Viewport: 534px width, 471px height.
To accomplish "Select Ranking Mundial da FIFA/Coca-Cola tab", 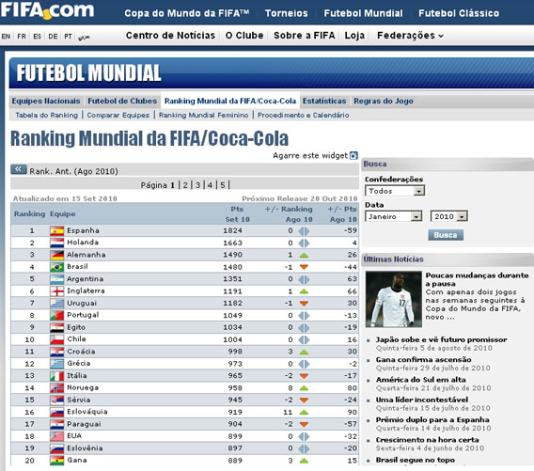I will [x=230, y=101].
